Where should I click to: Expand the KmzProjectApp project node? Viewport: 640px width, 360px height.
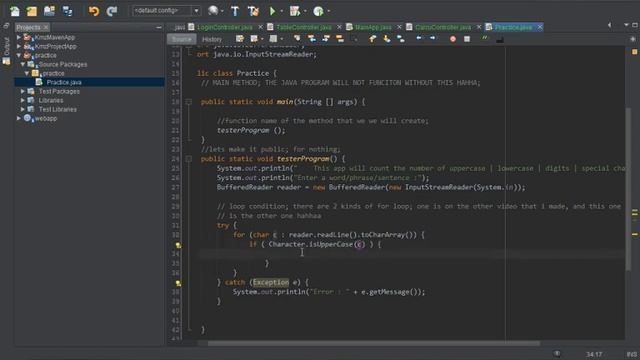(19, 46)
